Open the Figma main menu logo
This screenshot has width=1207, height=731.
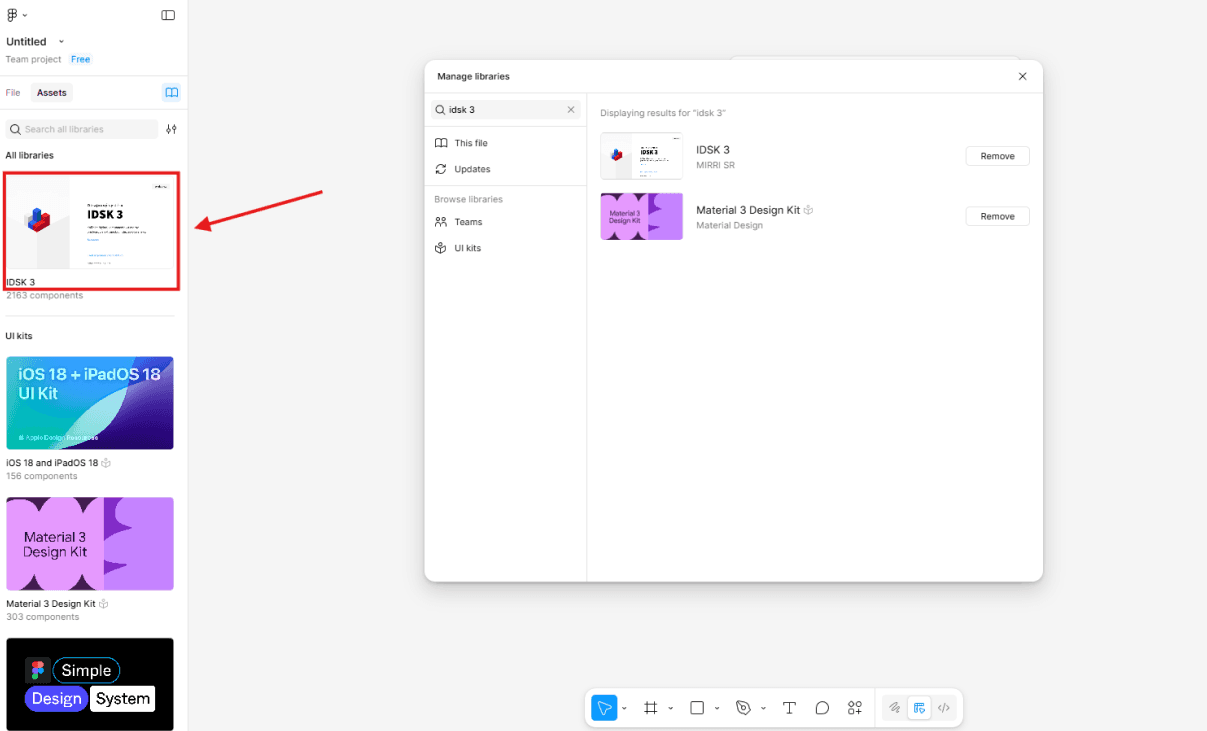pos(12,15)
